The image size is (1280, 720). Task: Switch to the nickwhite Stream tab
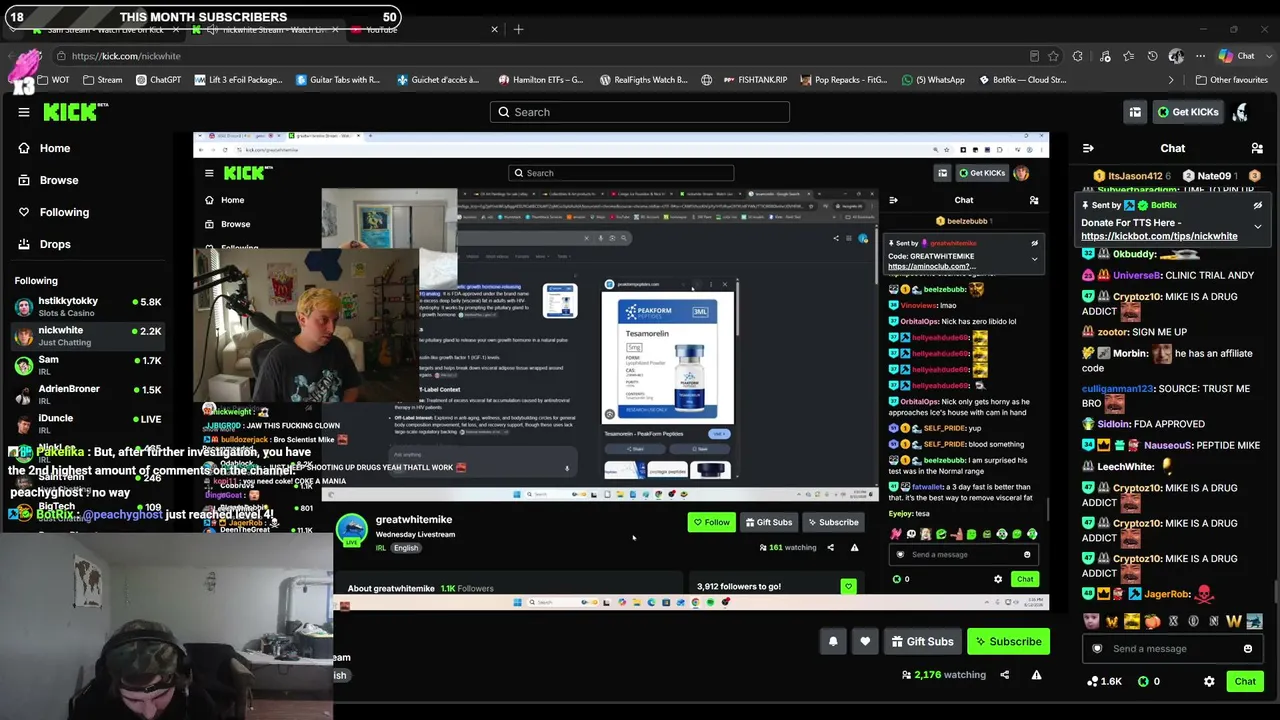click(267, 30)
